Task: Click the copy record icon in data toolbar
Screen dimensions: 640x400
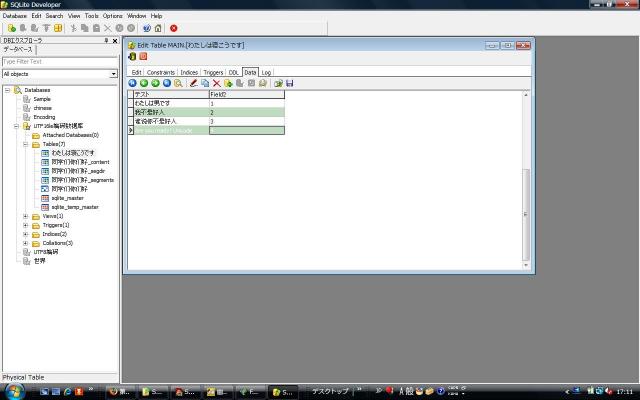Action: pyautogui.click(x=205, y=83)
